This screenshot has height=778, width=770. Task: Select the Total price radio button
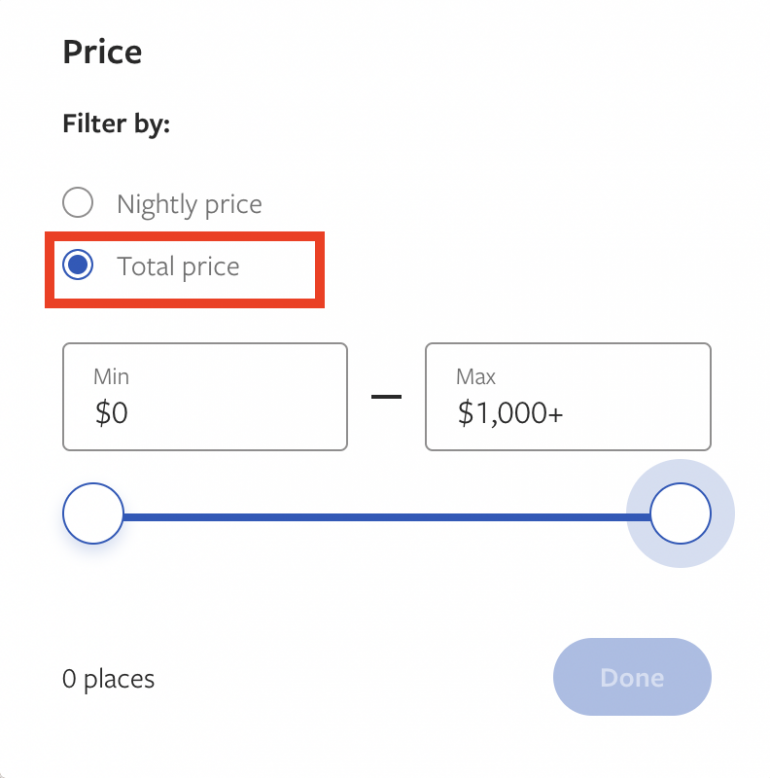78,265
